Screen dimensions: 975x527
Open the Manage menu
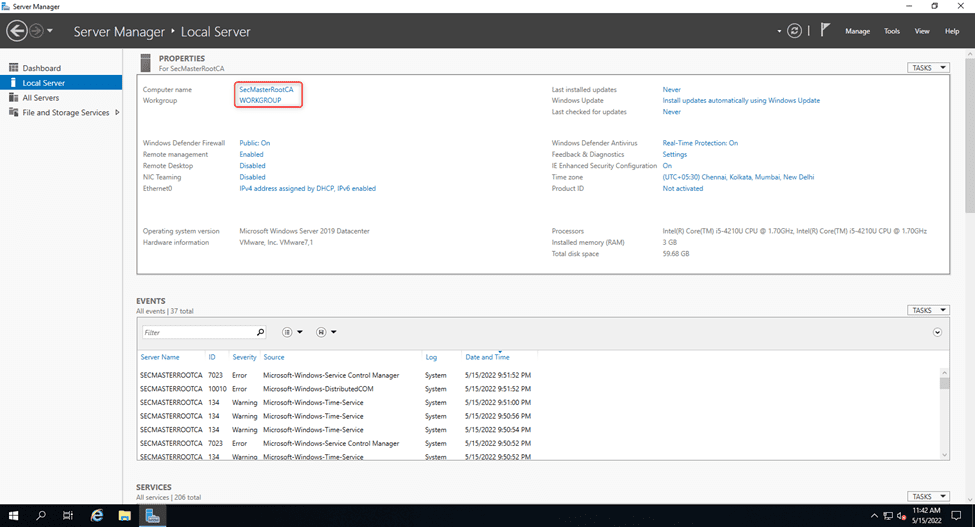(x=857, y=31)
